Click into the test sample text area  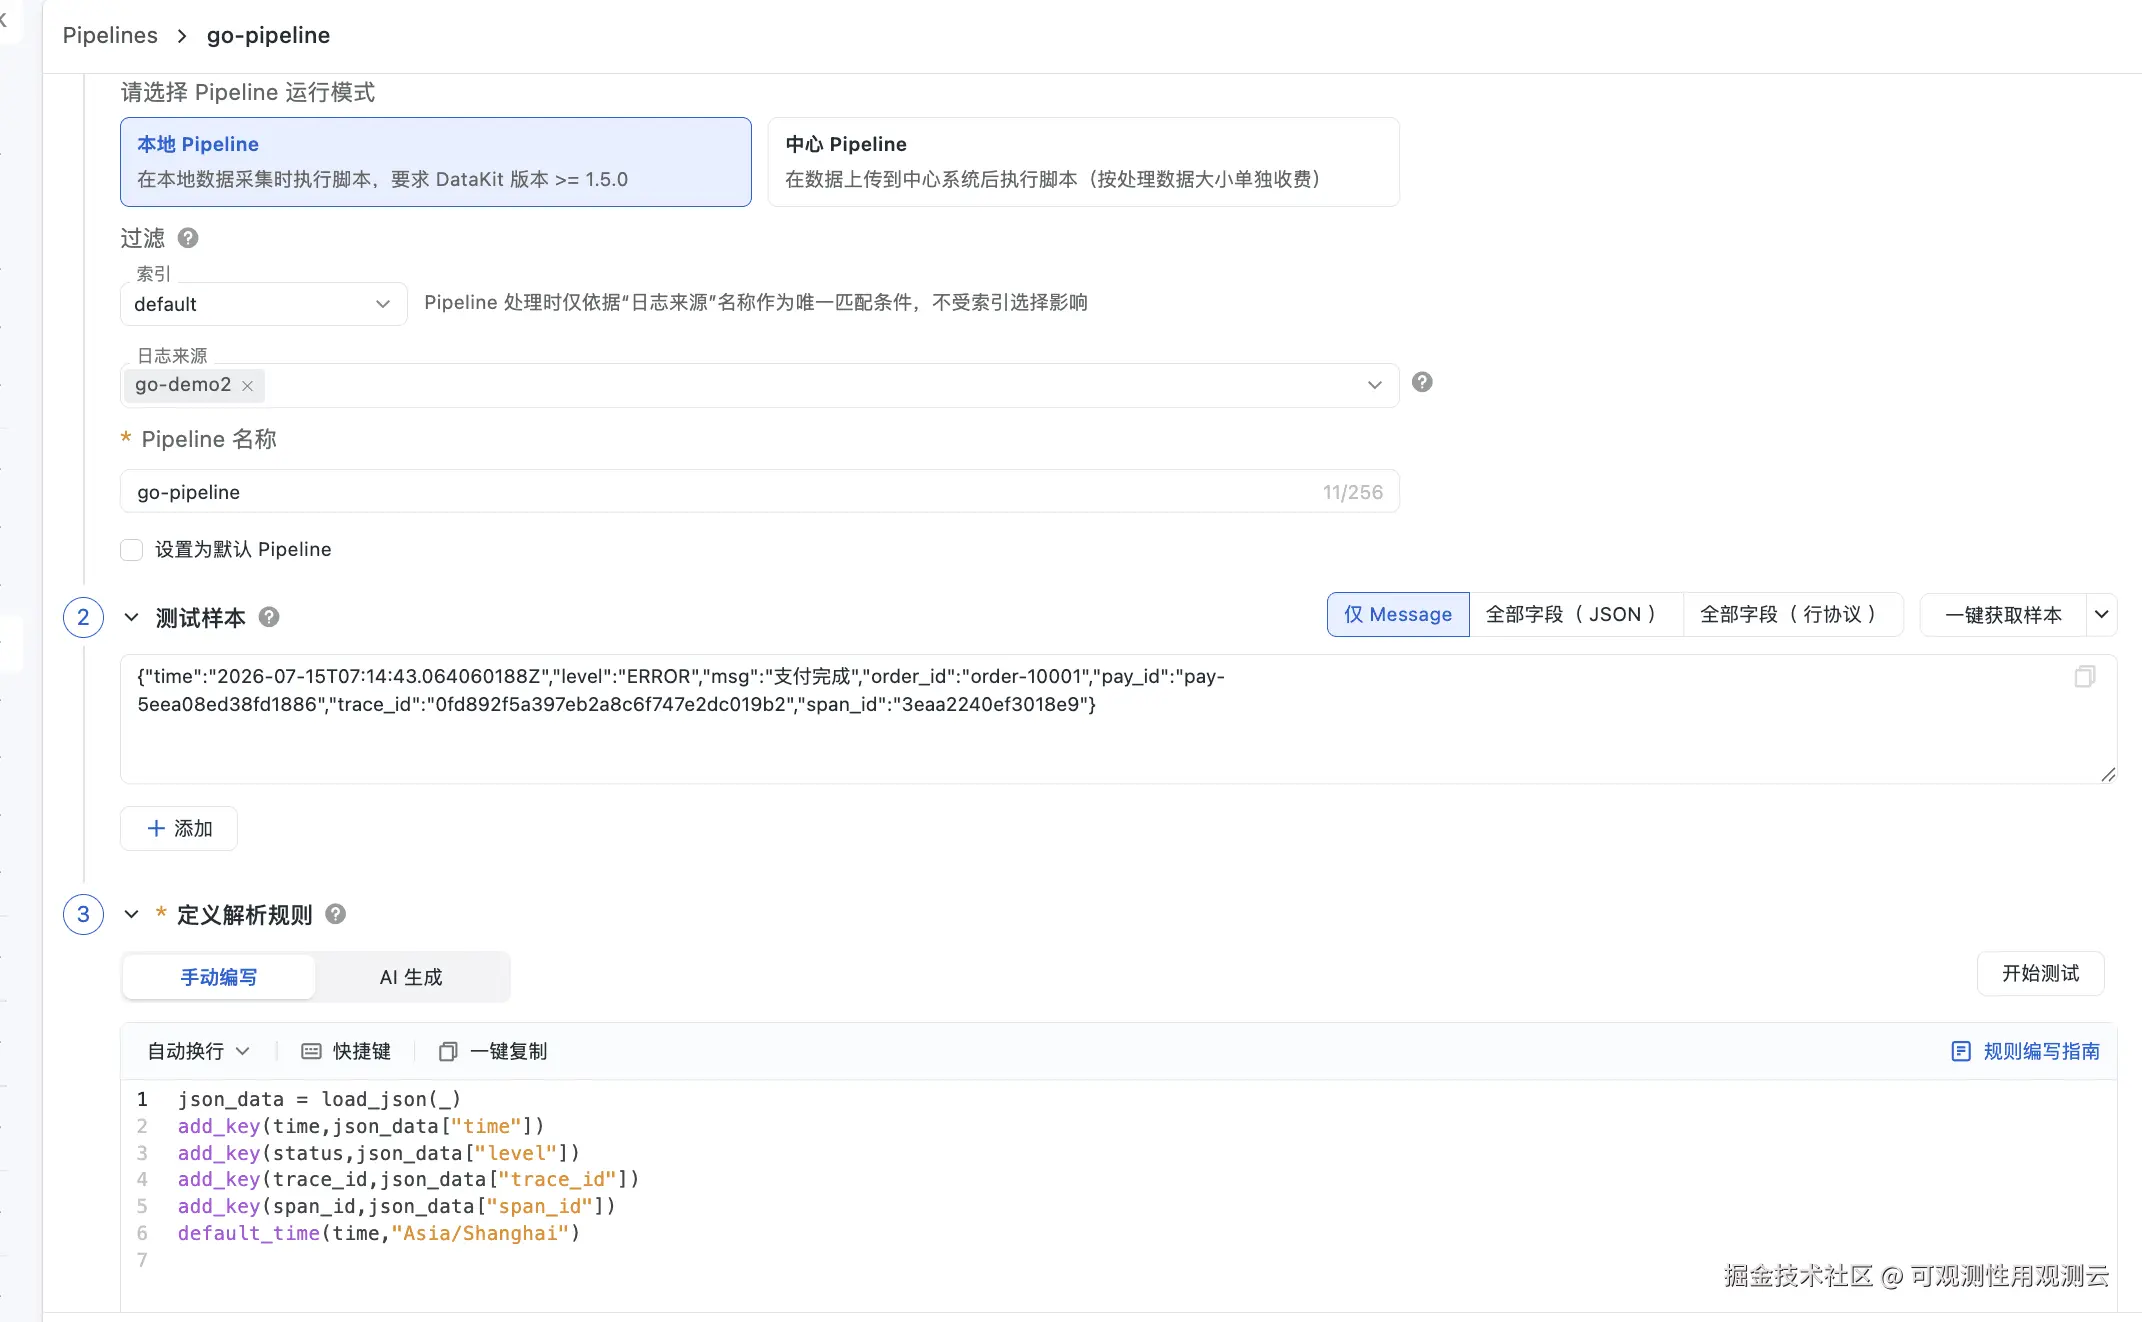click(1118, 719)
